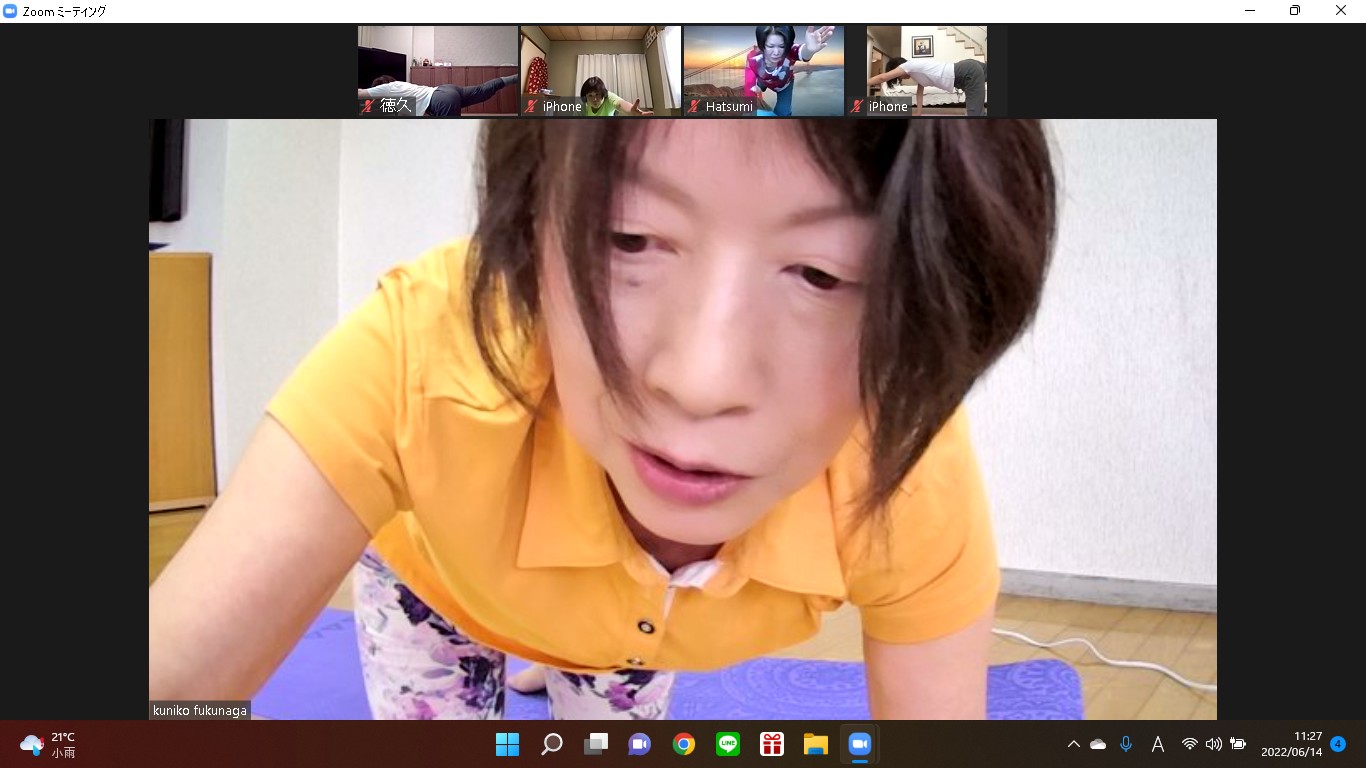1366x768 pixels.
Task: Click the Zoom logo in title bar
Action: (x=10, y=11)
